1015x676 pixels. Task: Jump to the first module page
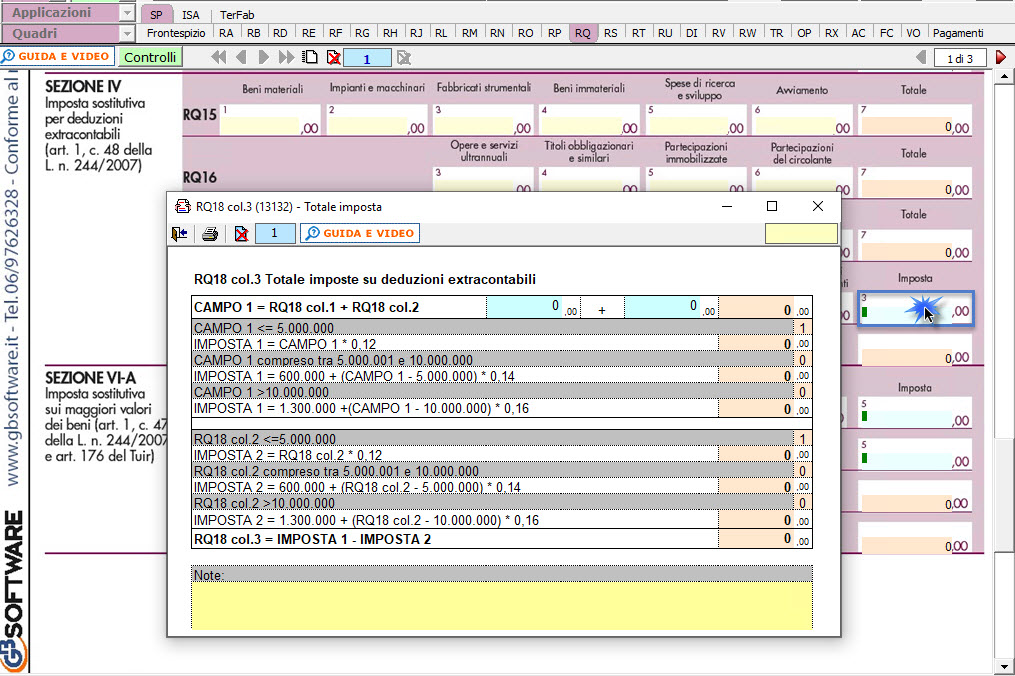(x=219, y=58)
